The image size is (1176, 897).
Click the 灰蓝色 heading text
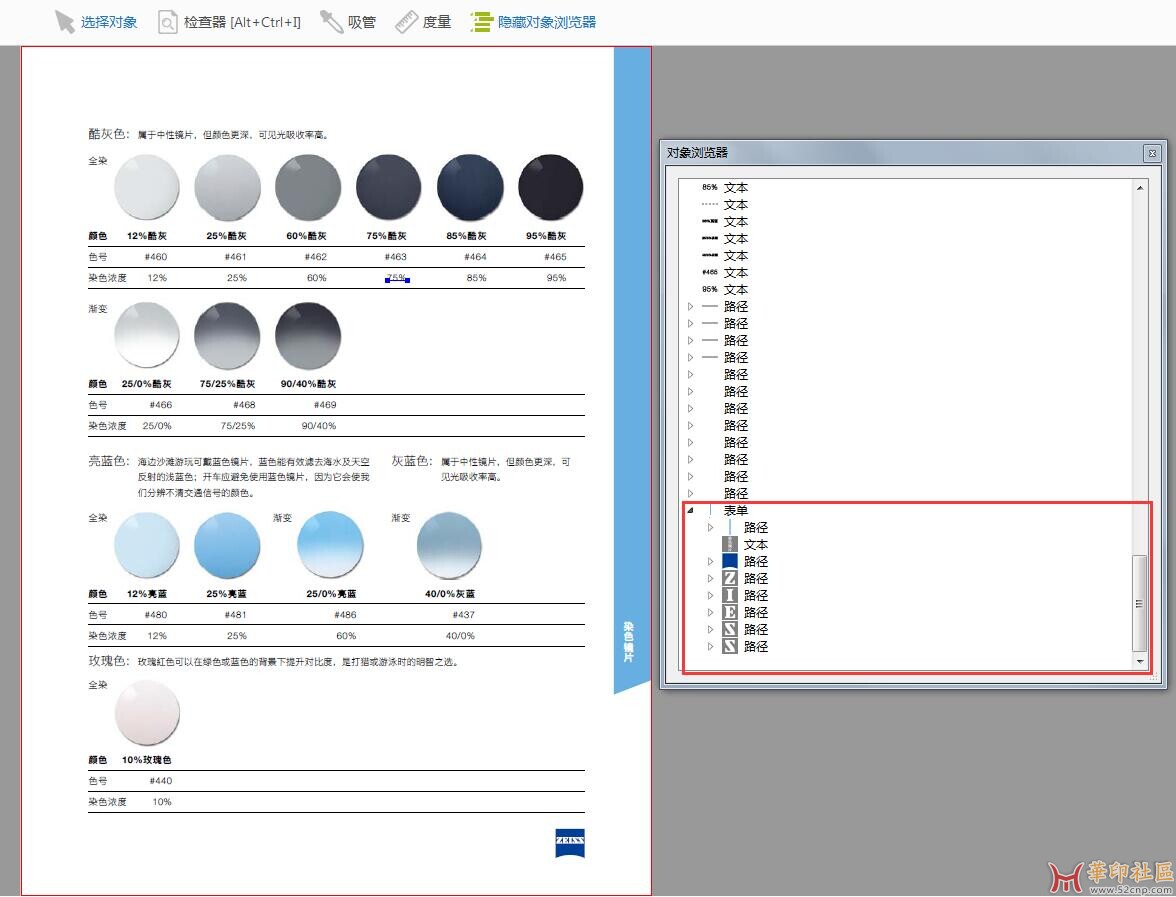pos(412,460)
